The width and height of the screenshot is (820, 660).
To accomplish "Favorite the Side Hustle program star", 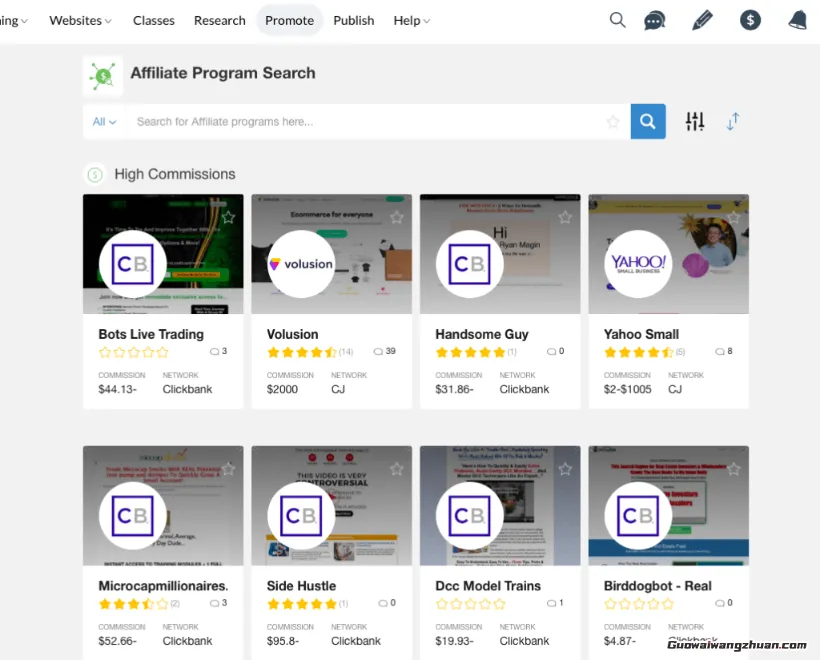I will pyautogui.click(x=397, y=469).
